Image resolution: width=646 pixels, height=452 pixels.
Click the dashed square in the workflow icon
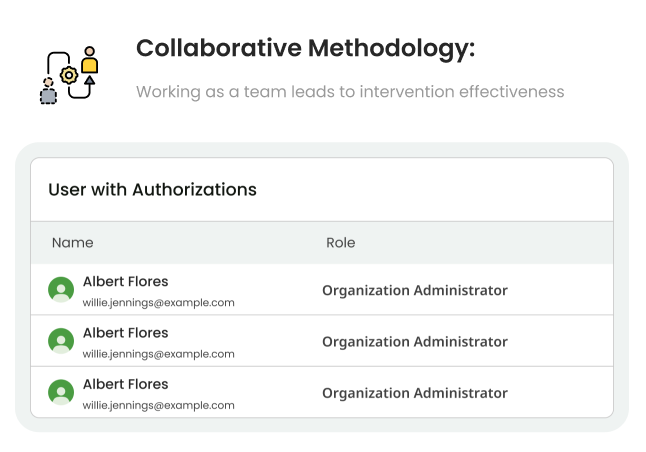(48, 96)
